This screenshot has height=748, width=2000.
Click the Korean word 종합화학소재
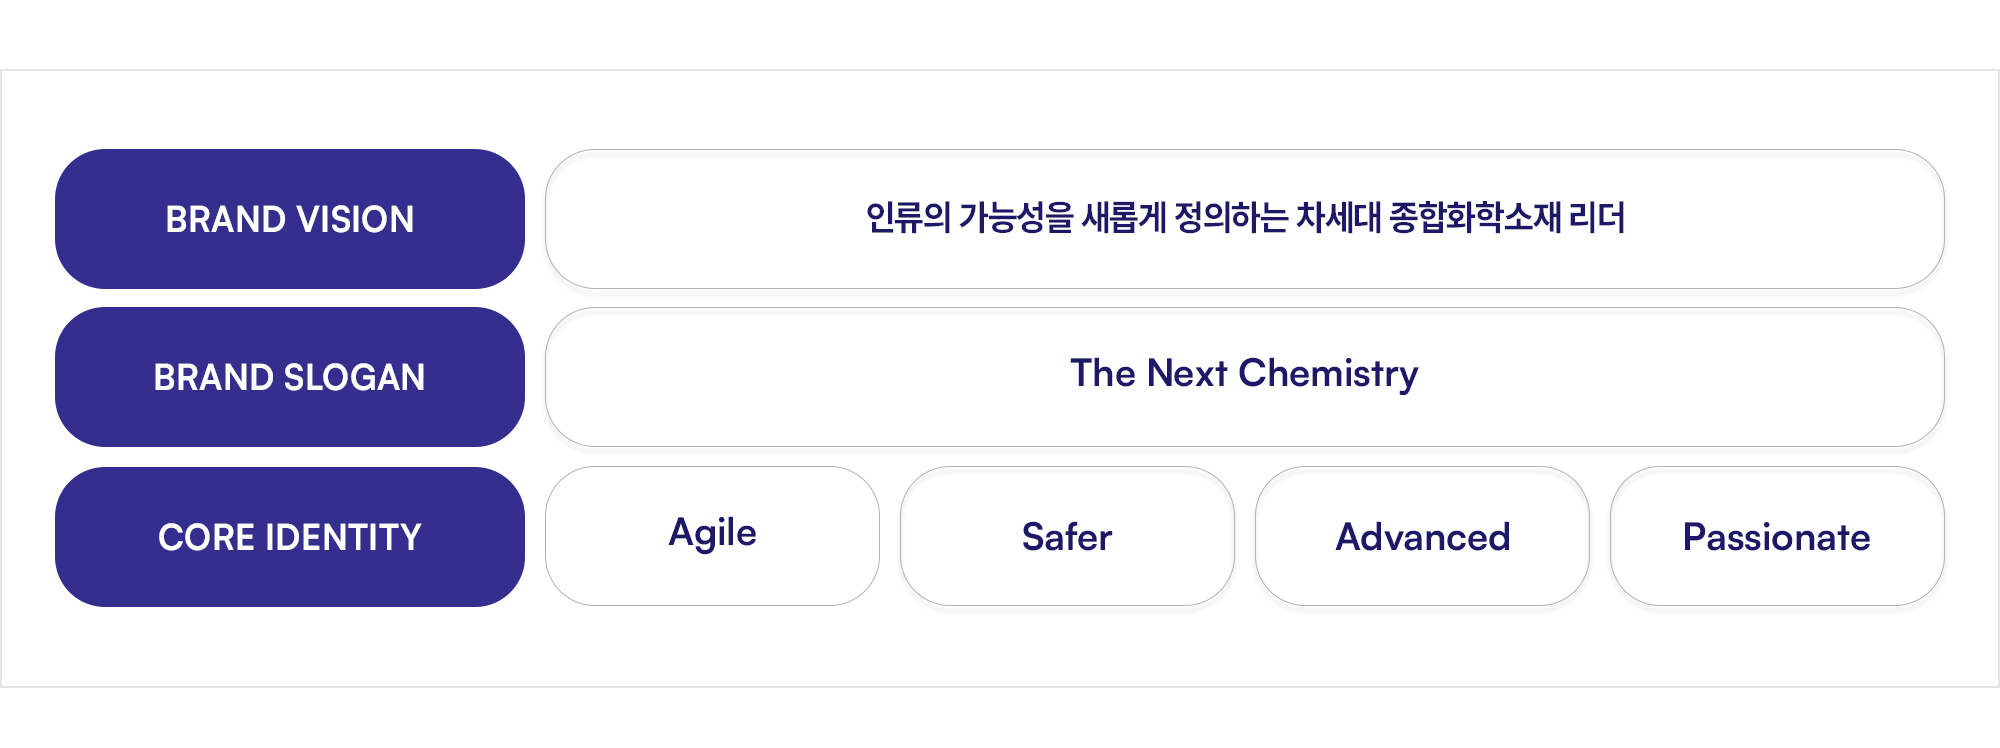coord(1474,217)
